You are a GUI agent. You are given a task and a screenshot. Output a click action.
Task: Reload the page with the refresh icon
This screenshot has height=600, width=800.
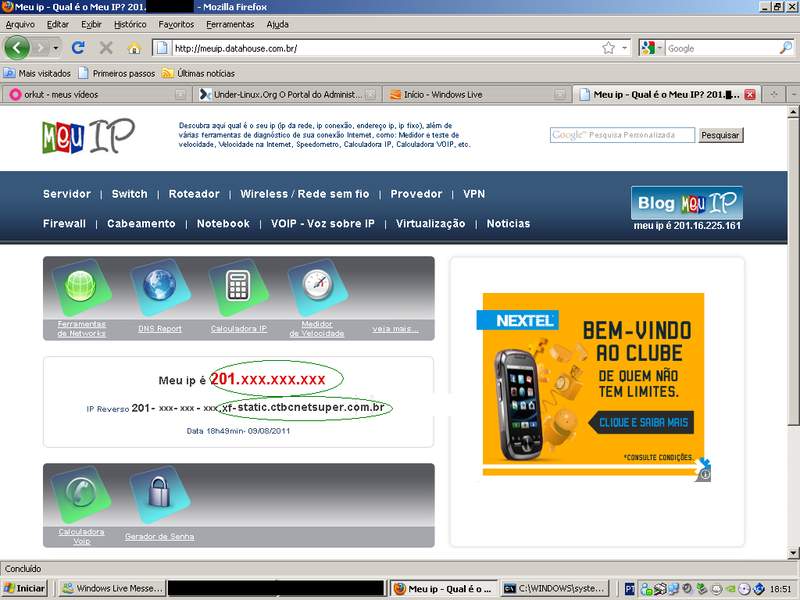click(x=78, y=48)
